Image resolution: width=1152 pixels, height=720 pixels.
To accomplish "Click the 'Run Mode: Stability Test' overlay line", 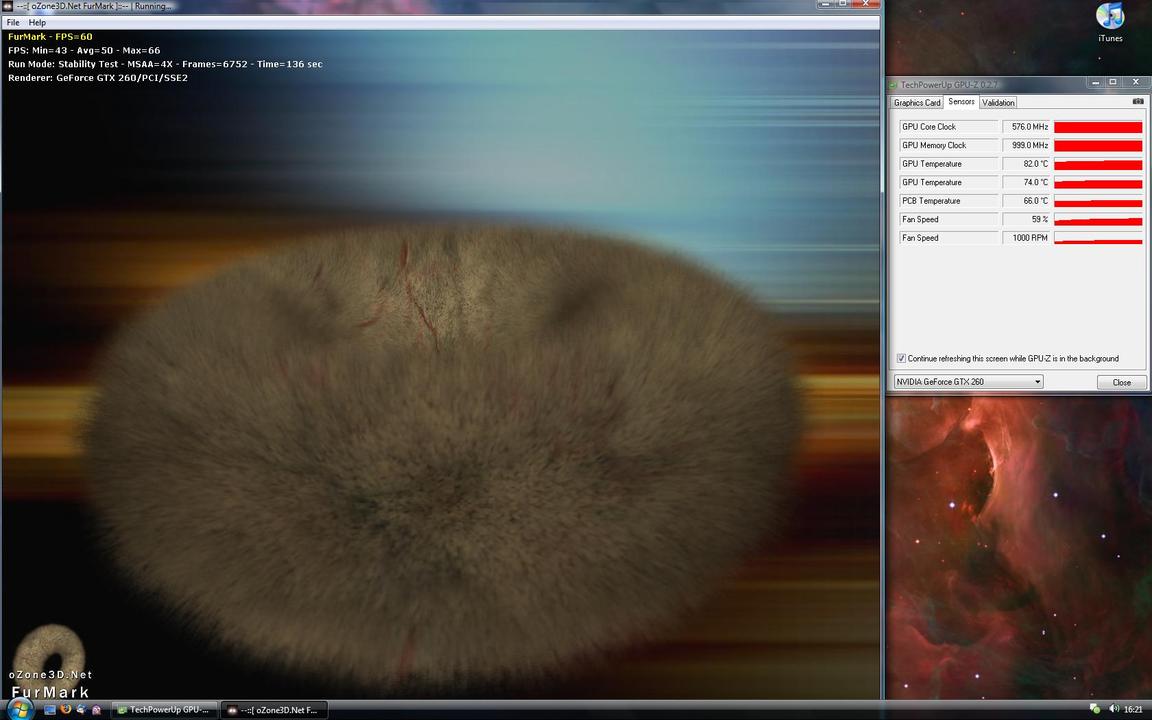I will (165, 64).
